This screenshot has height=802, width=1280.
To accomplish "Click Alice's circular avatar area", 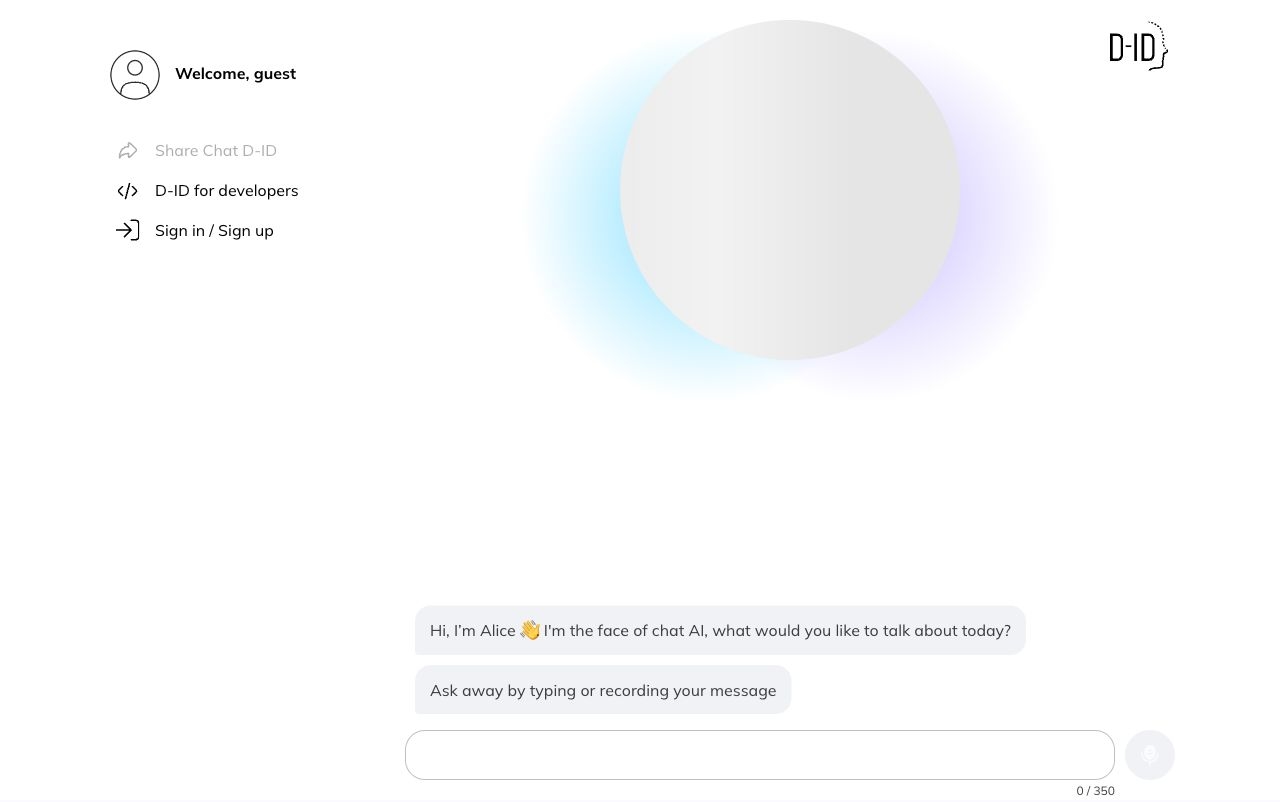I will 789,189.
